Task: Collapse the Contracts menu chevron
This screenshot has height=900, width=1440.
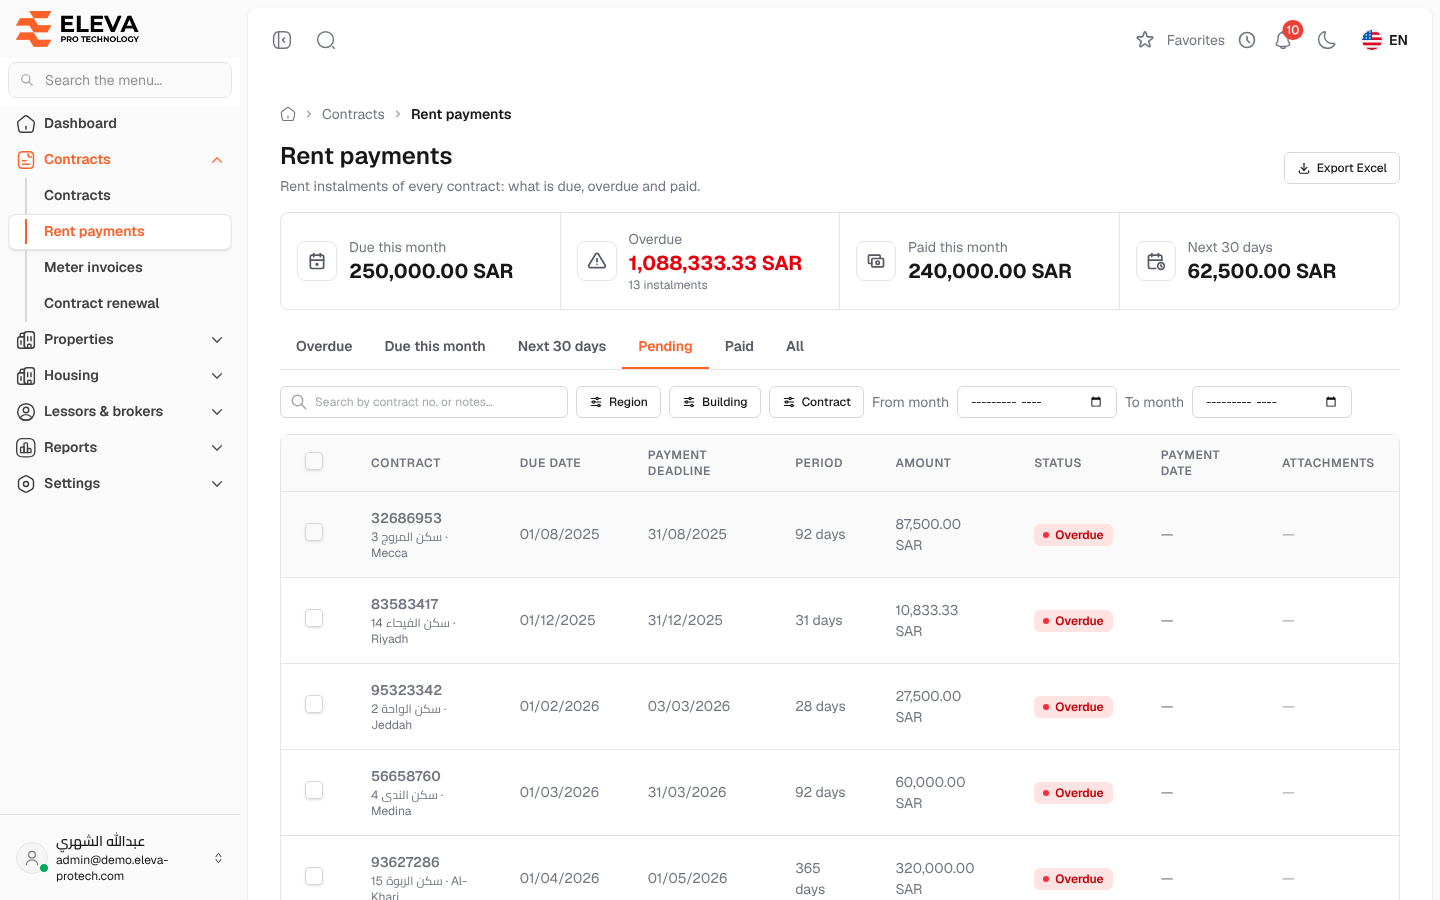Action: 217,160
